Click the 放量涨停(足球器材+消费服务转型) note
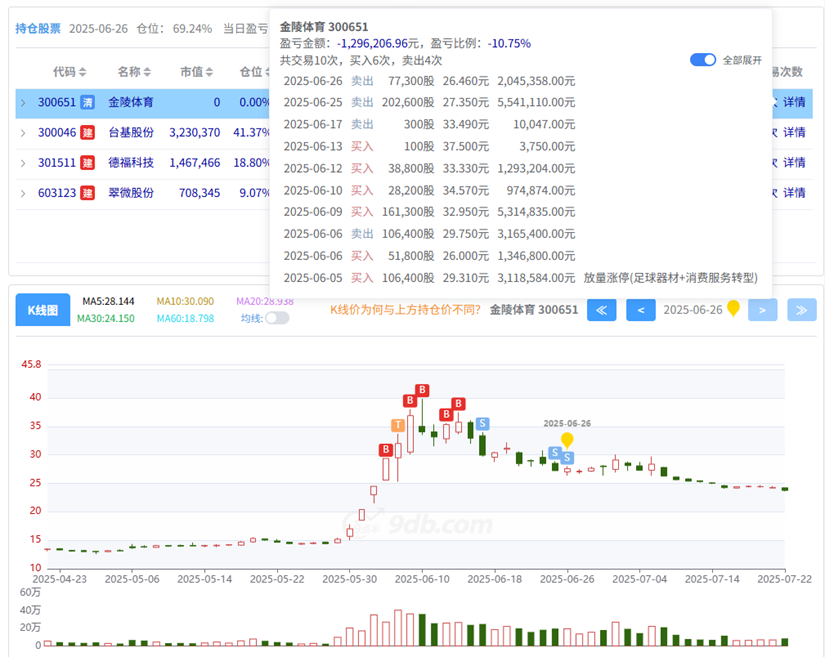 670,278
